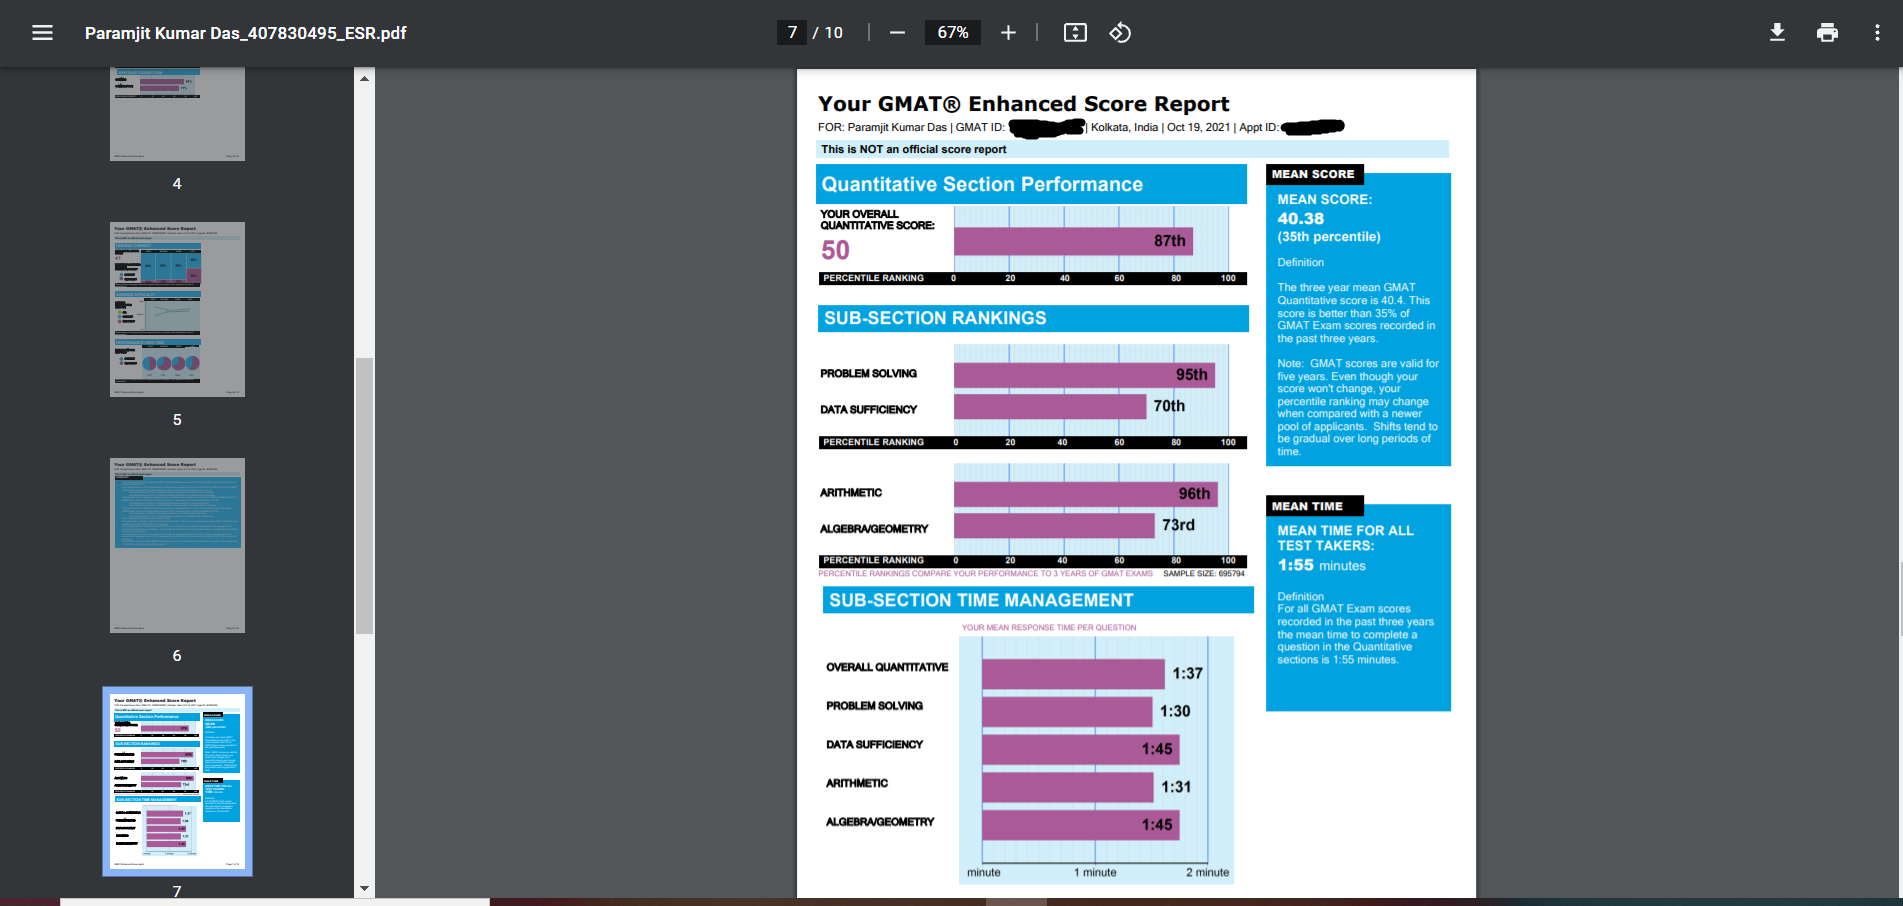Click the page number input showing 7

791,32
